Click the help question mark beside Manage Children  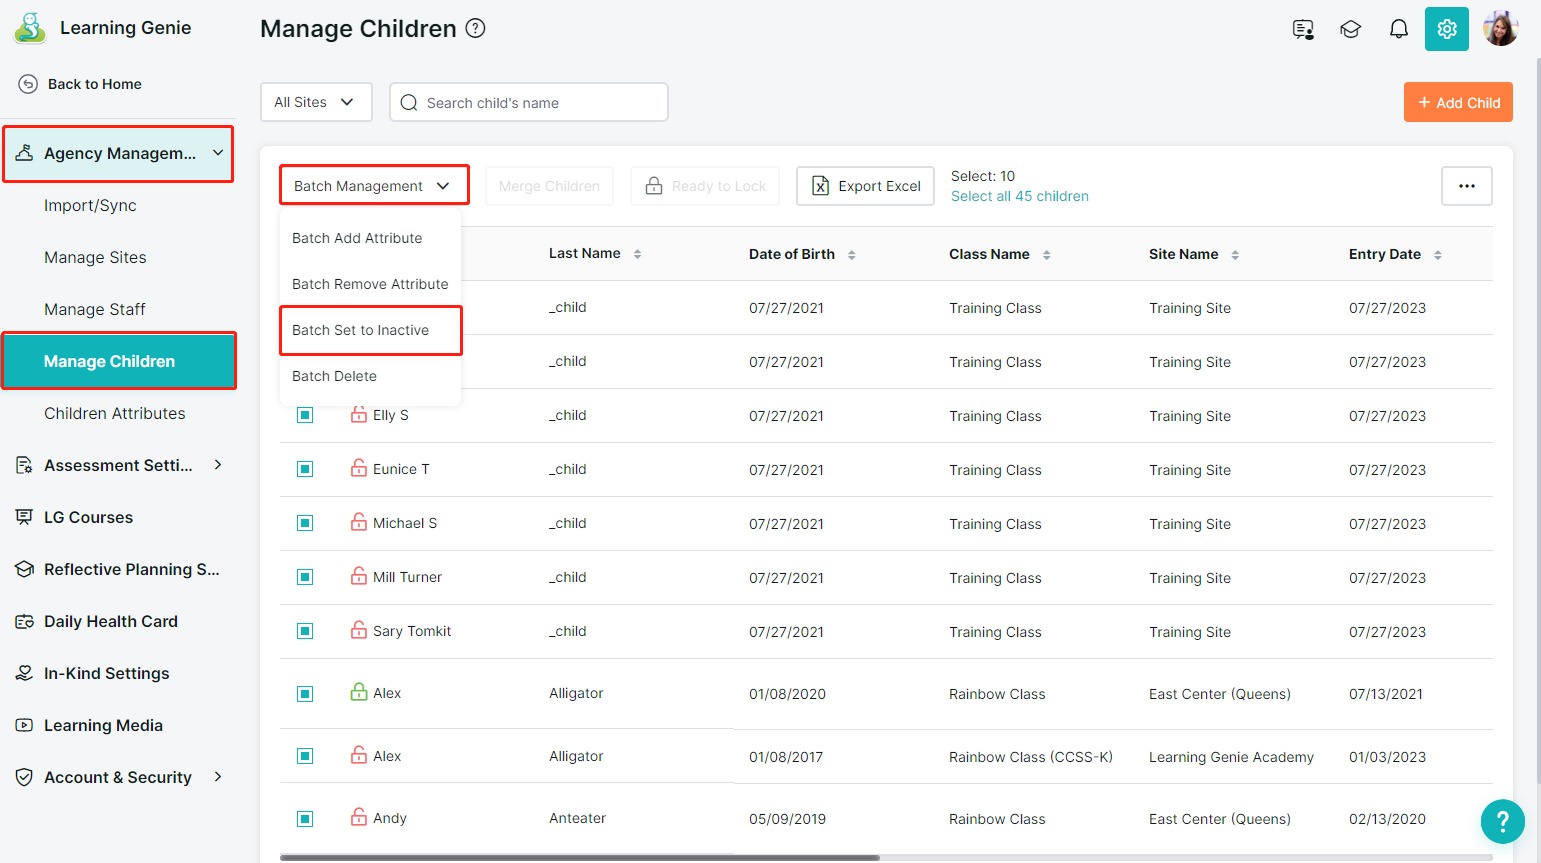(x=476, y=29)
